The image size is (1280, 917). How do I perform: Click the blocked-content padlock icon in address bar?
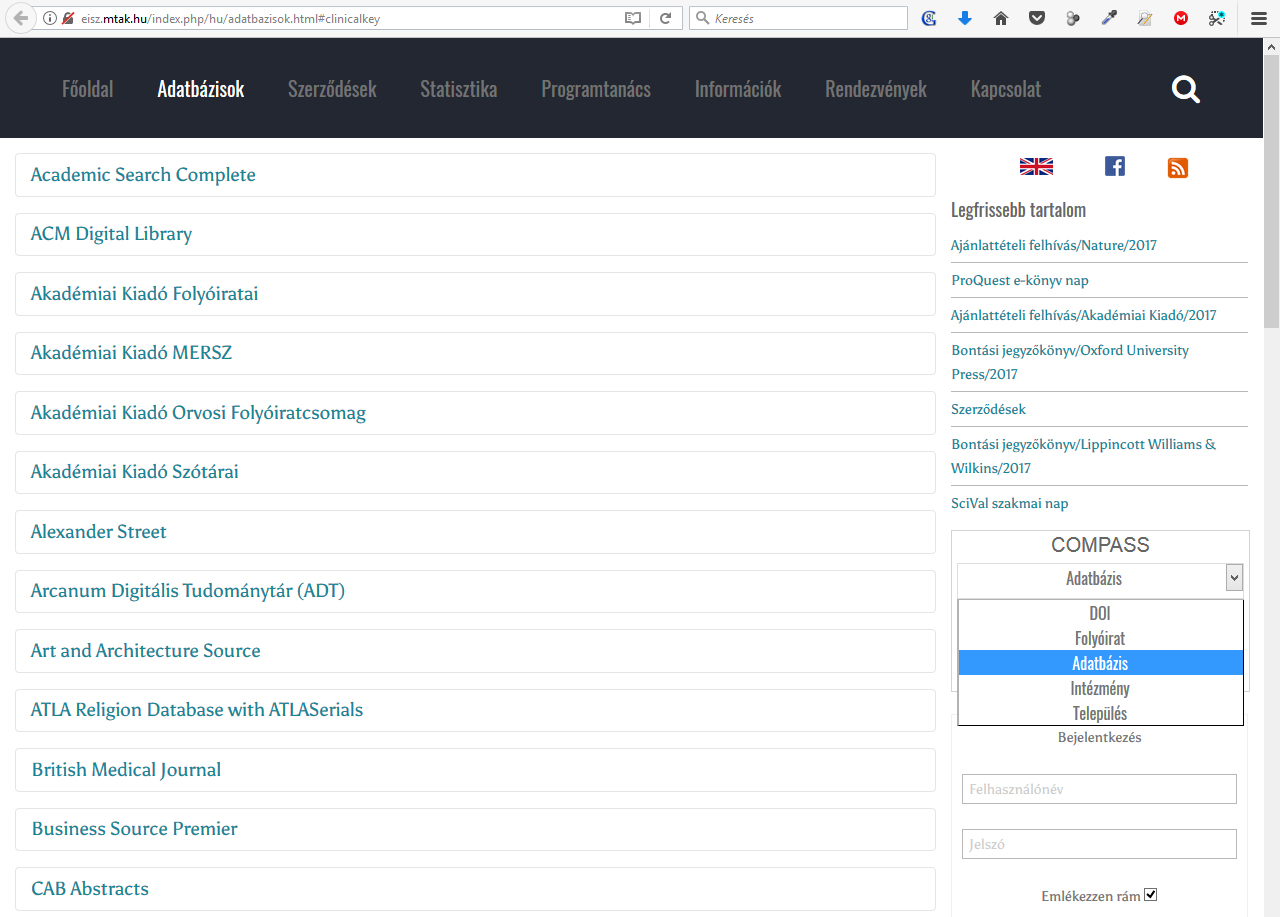pos(68,18)
